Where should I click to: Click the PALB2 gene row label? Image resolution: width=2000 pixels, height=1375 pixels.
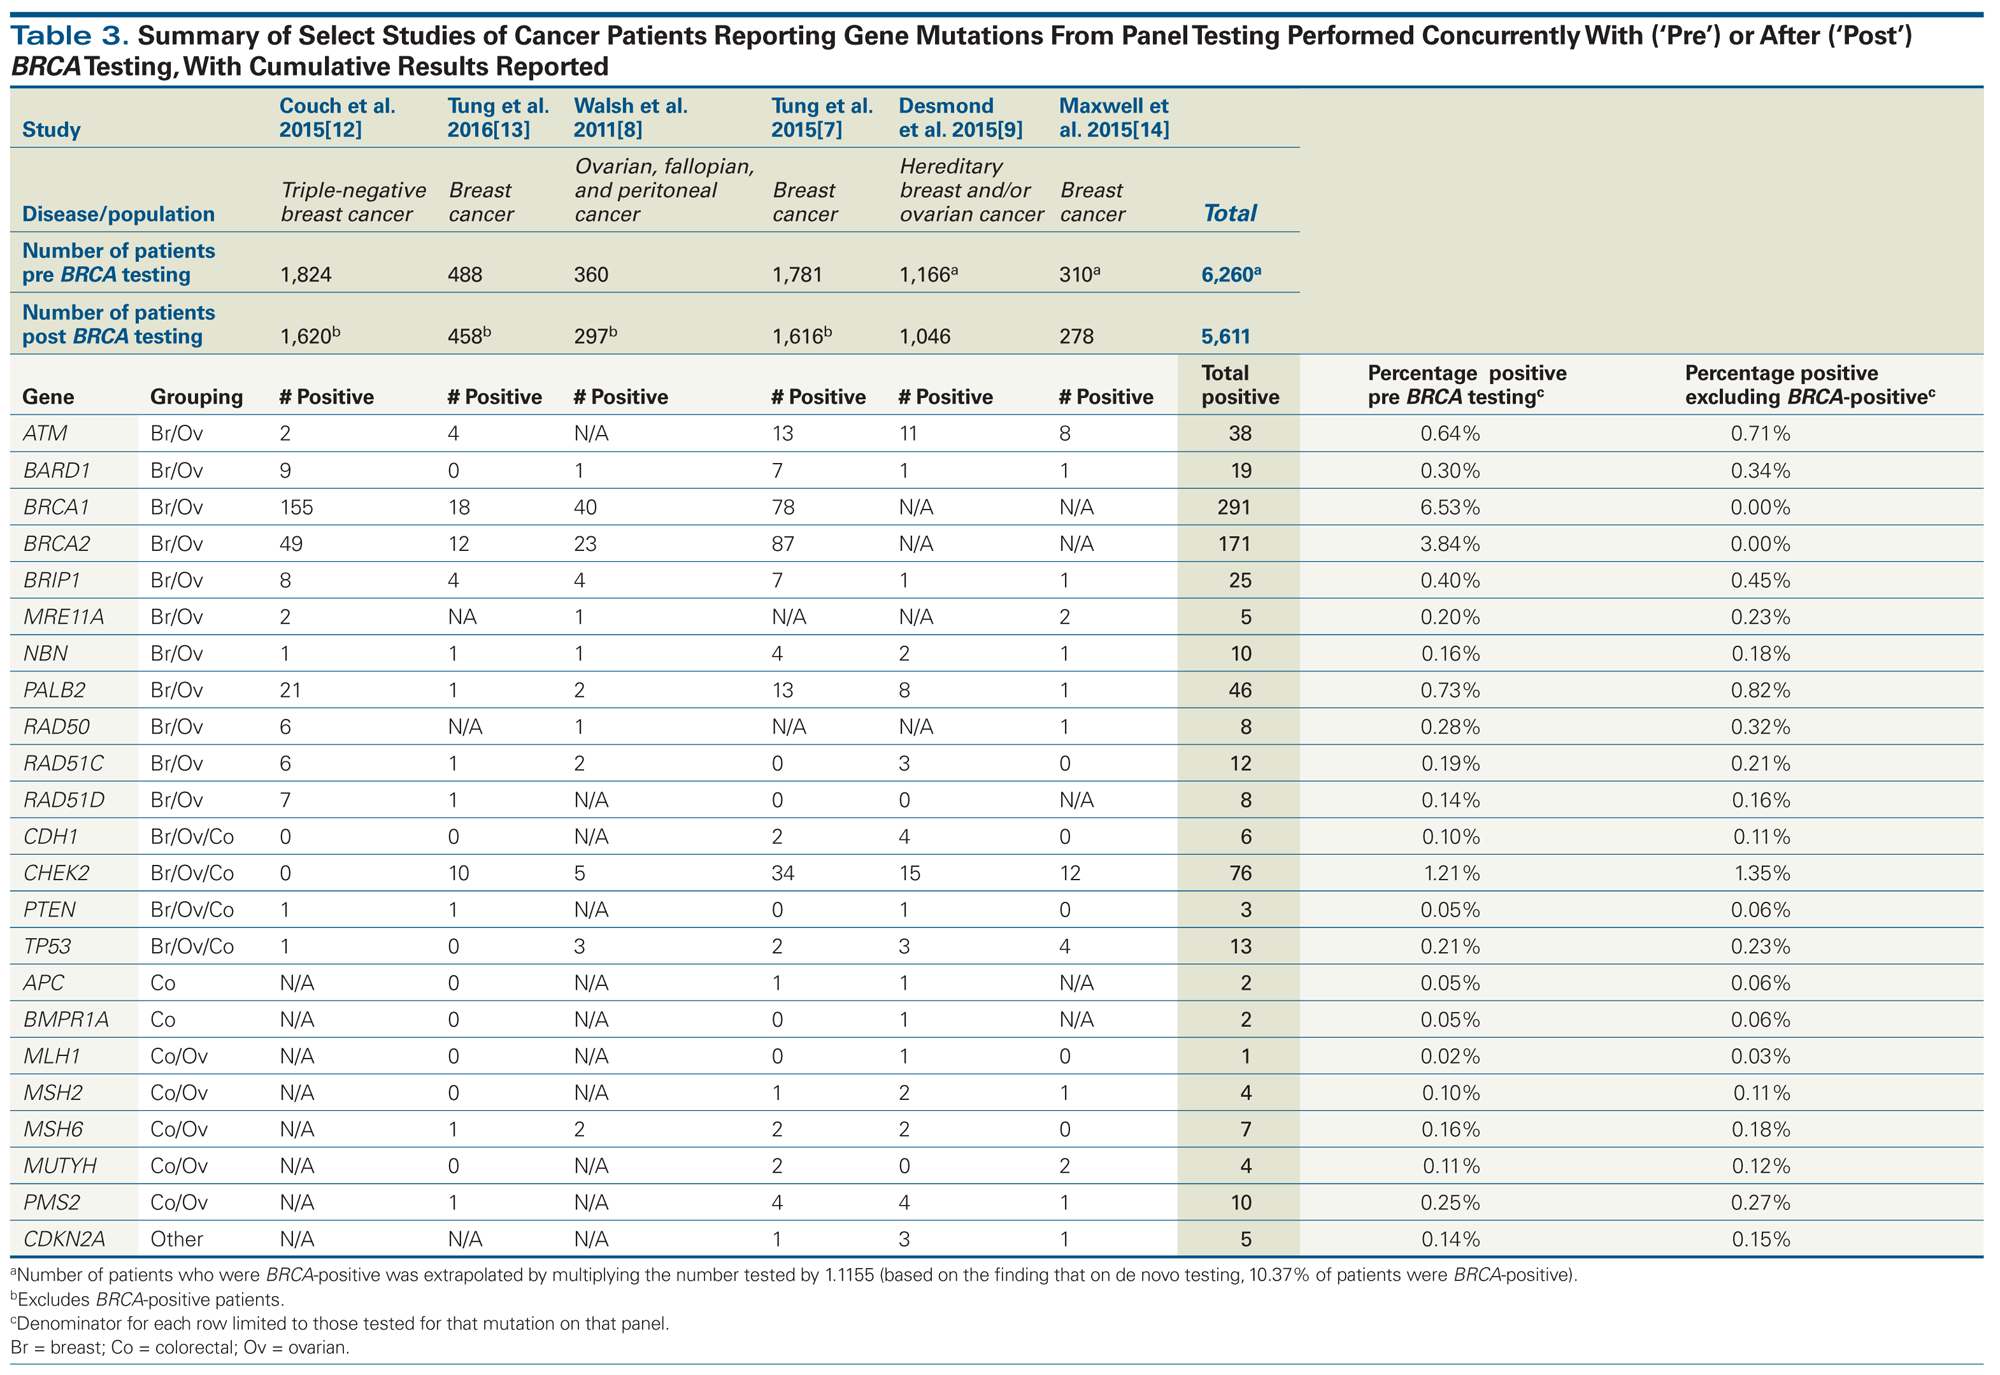[x=54, y=690]
